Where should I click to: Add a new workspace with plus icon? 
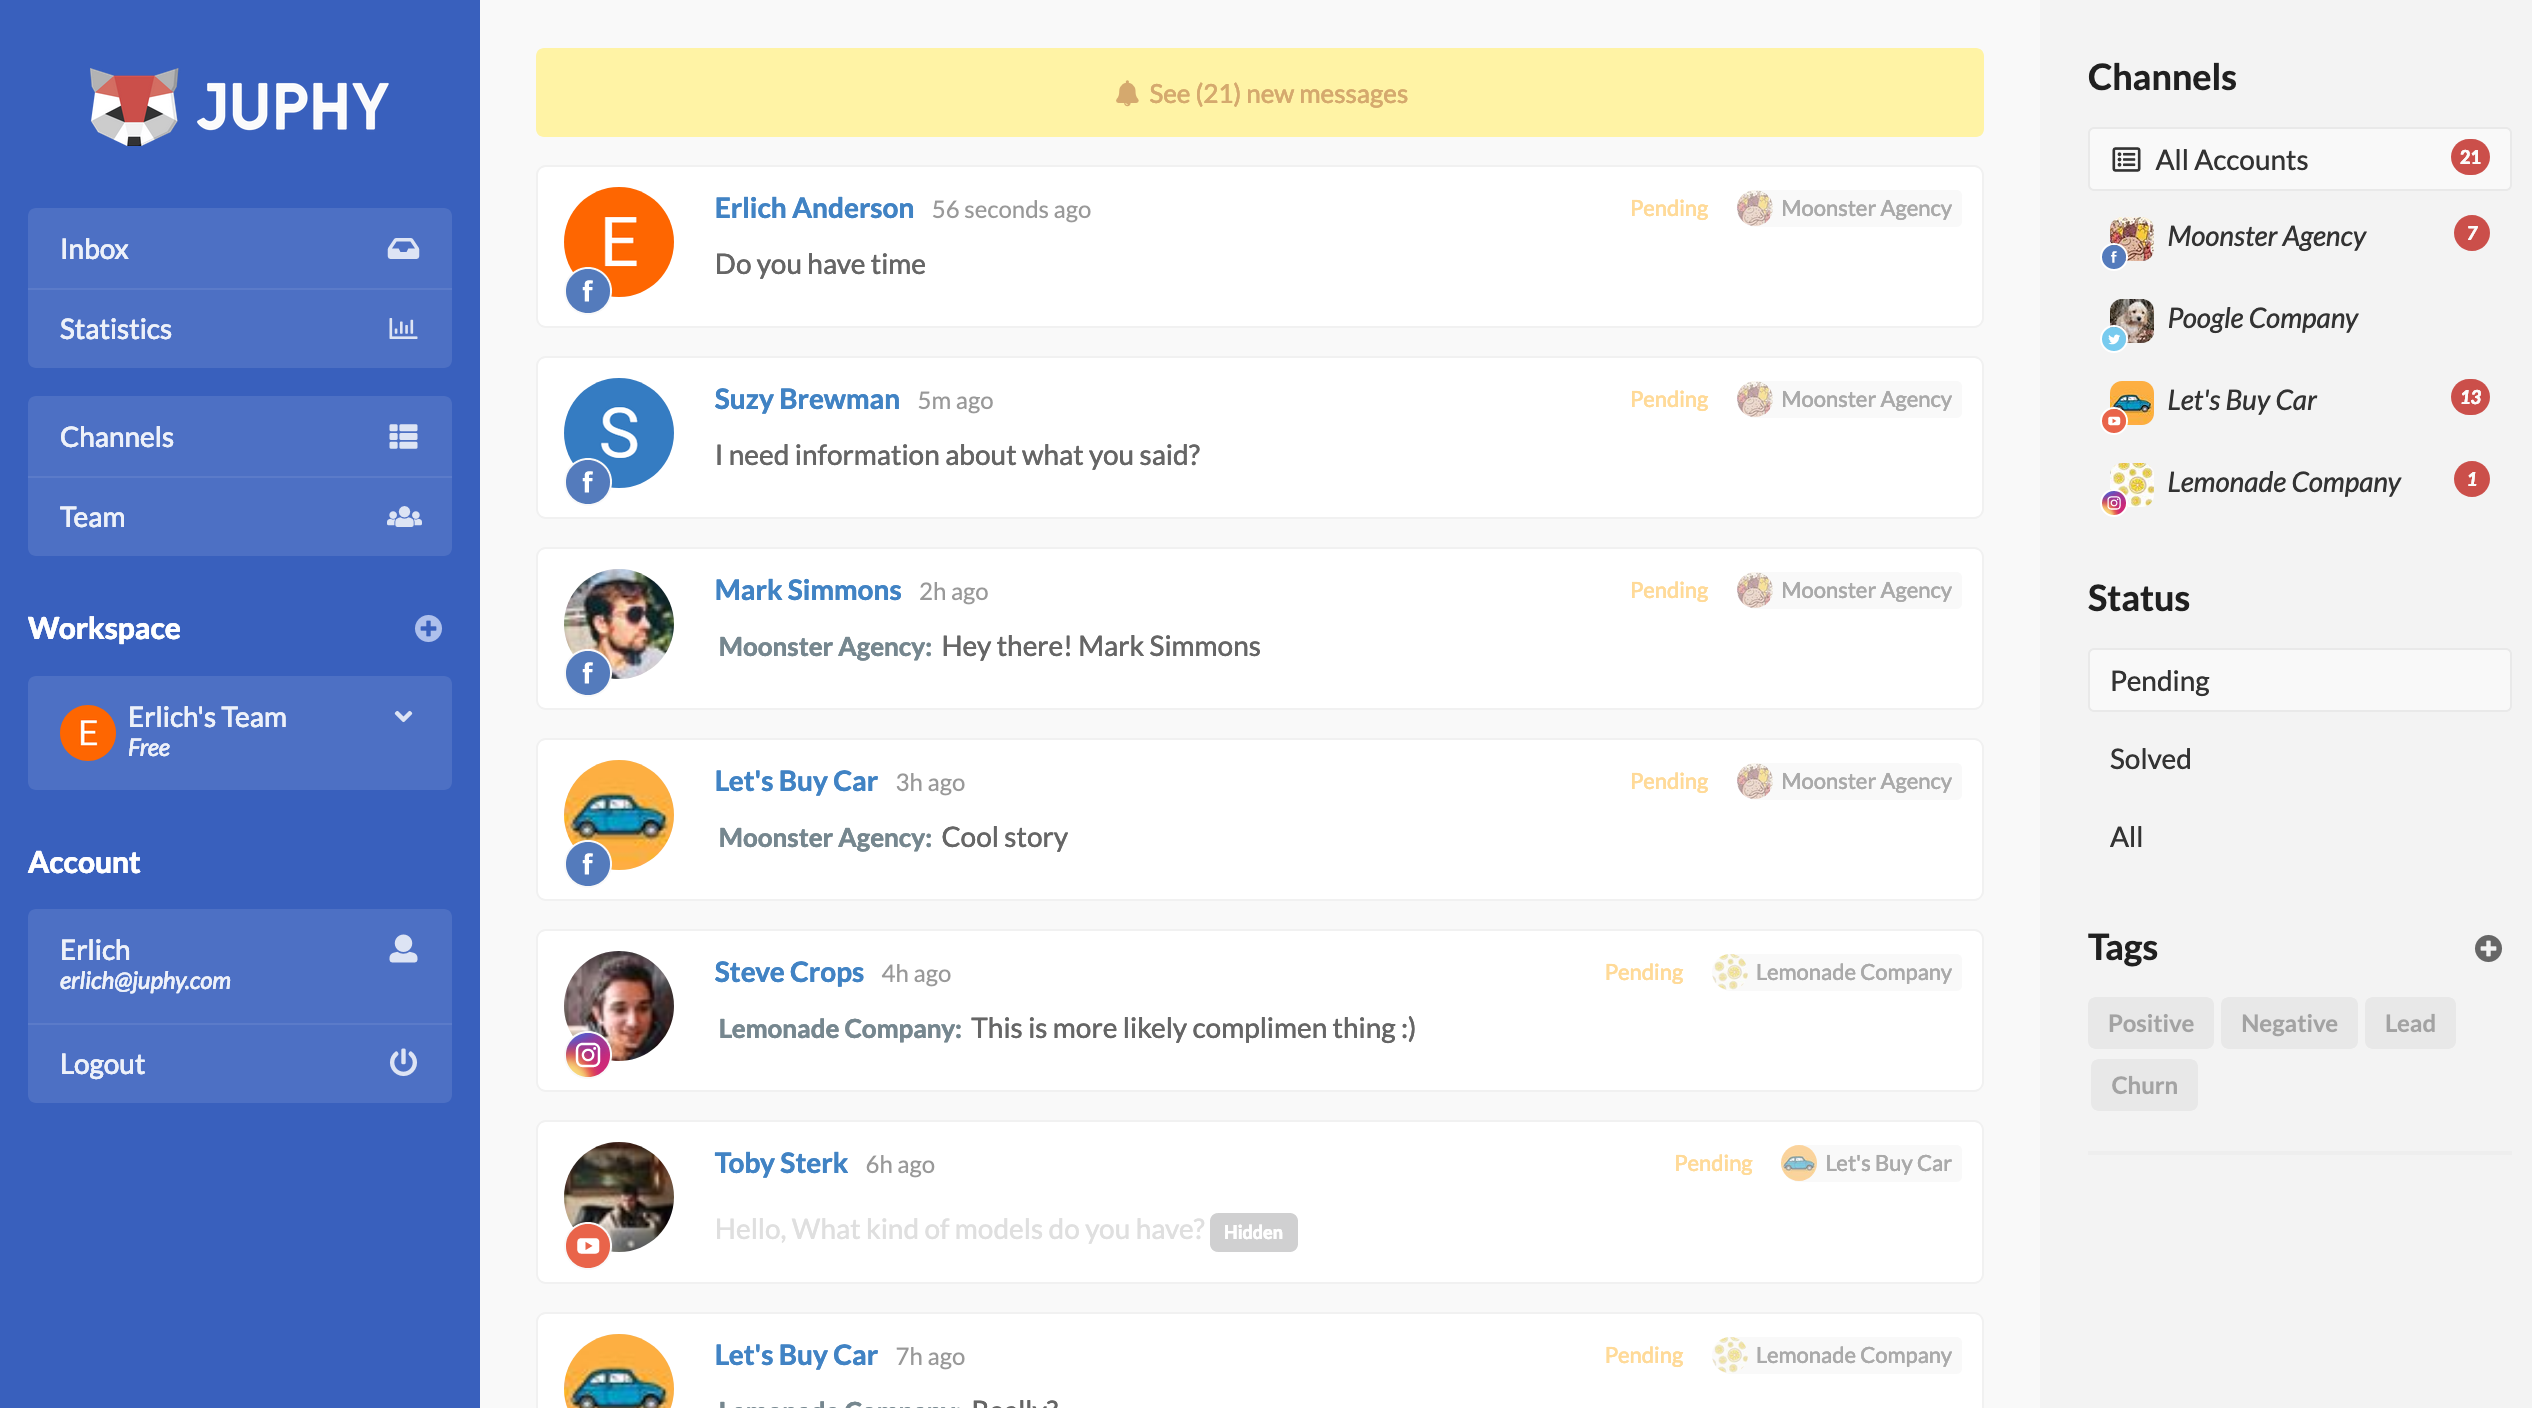[428, 628]
